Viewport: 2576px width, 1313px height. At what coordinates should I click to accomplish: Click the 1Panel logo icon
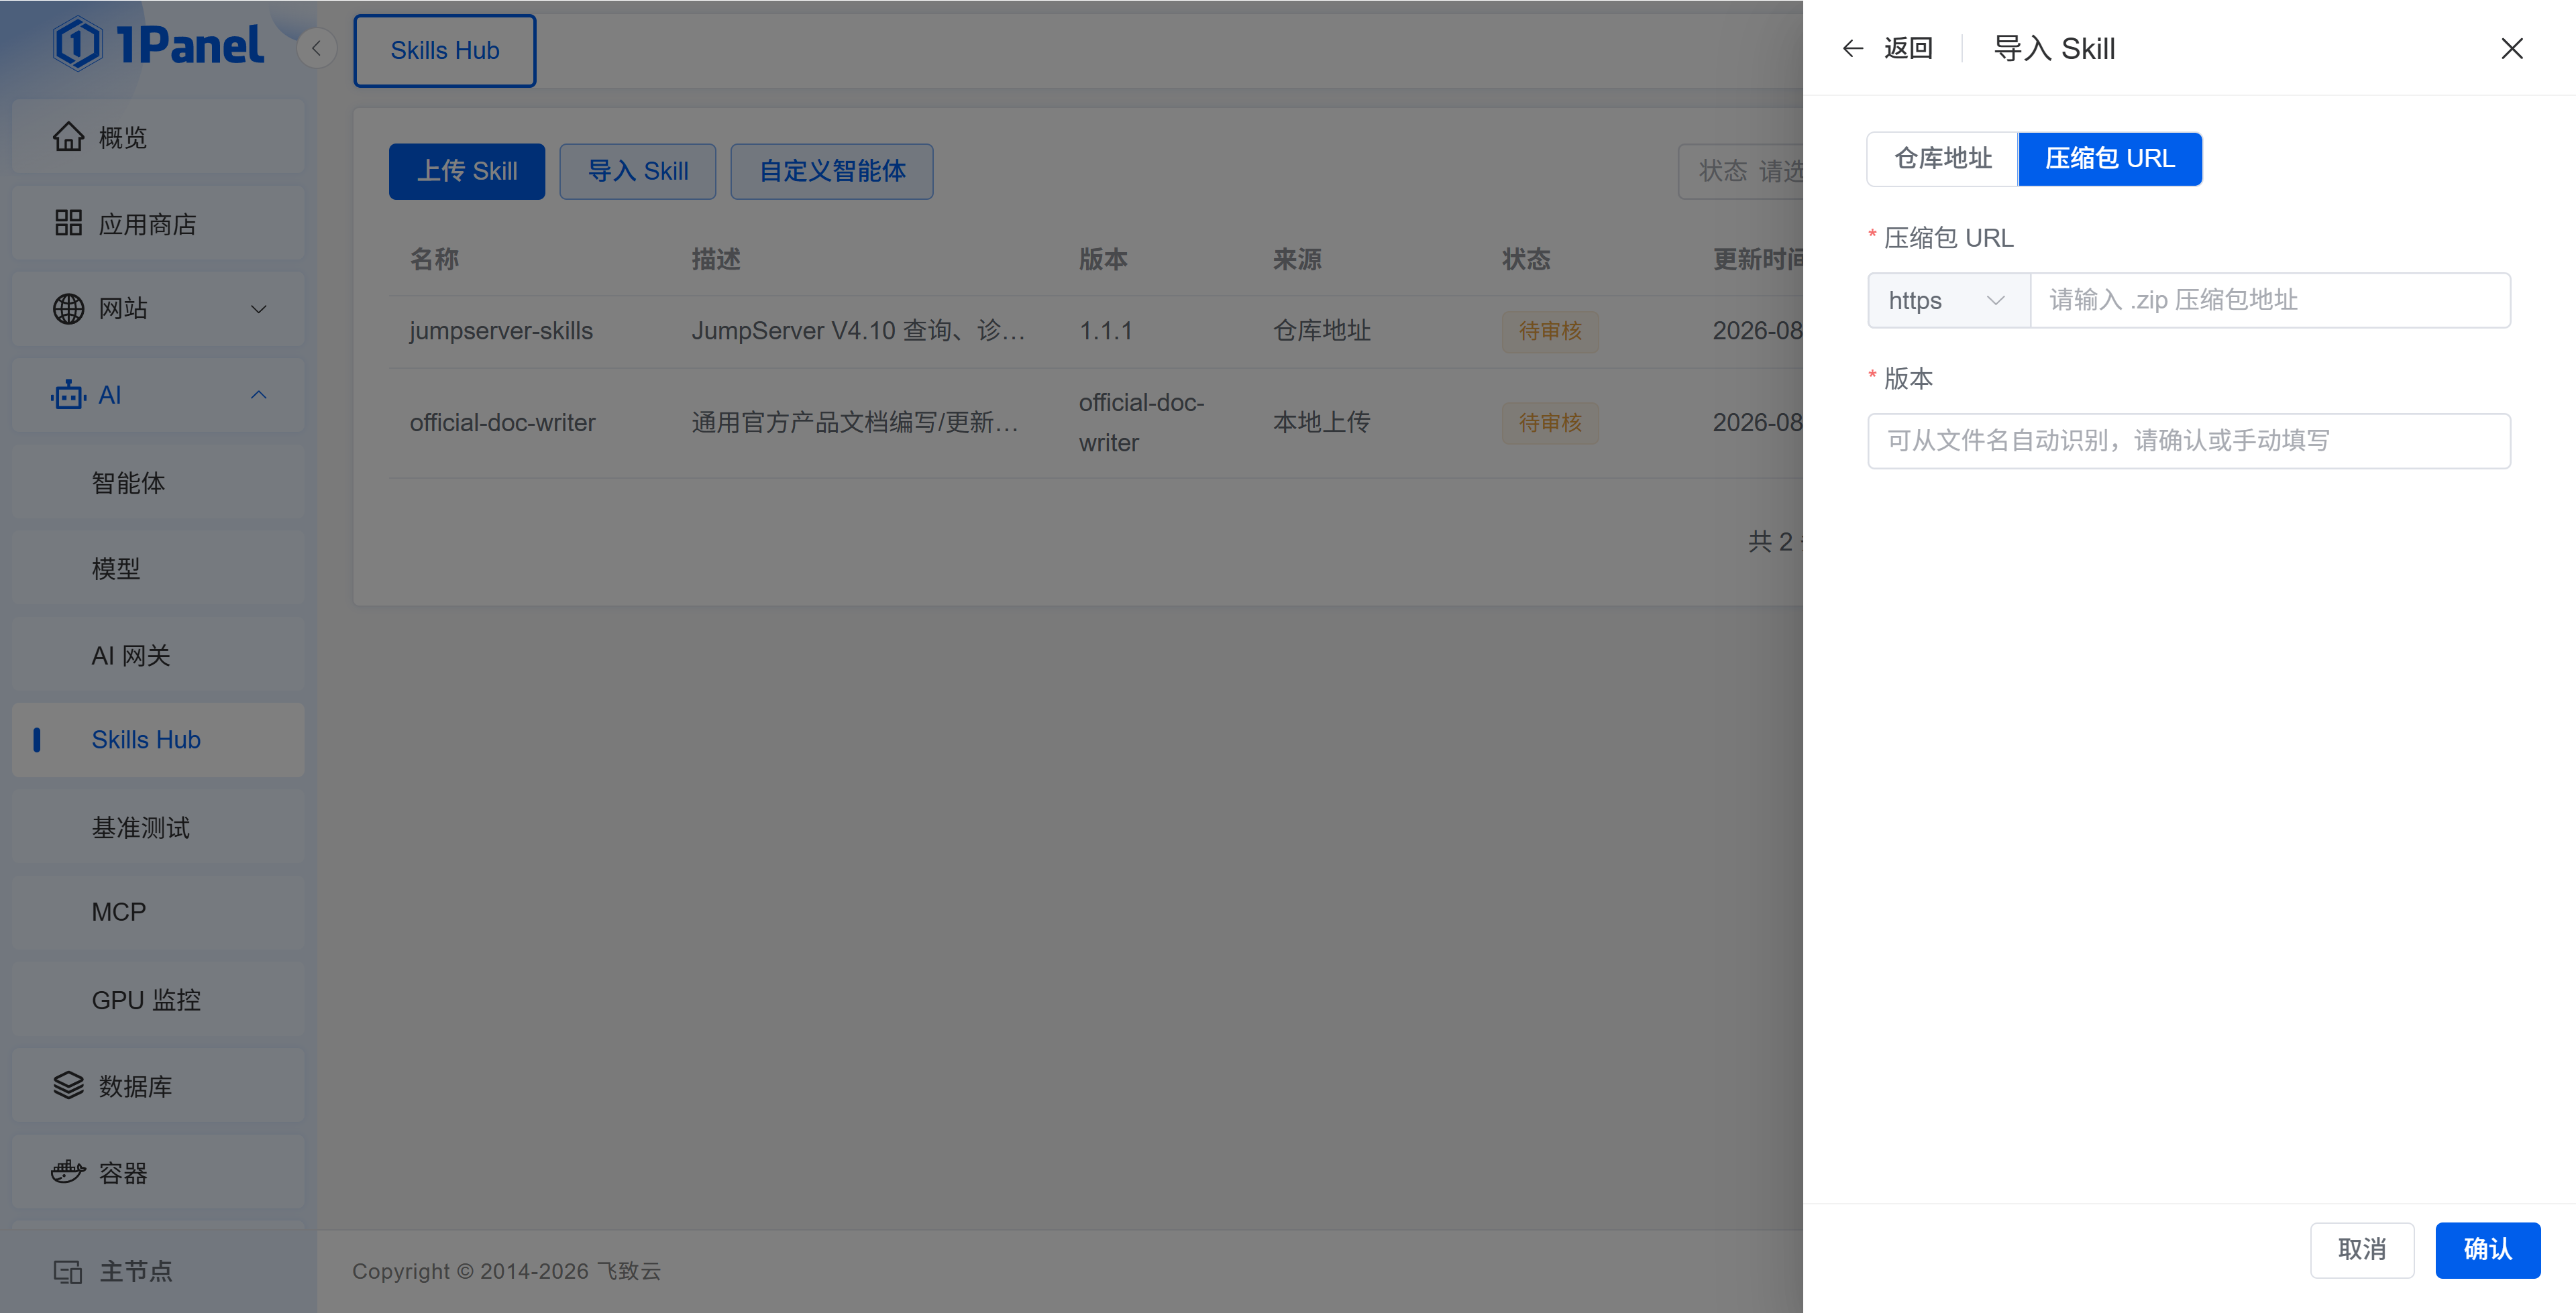tap(78, 45)
